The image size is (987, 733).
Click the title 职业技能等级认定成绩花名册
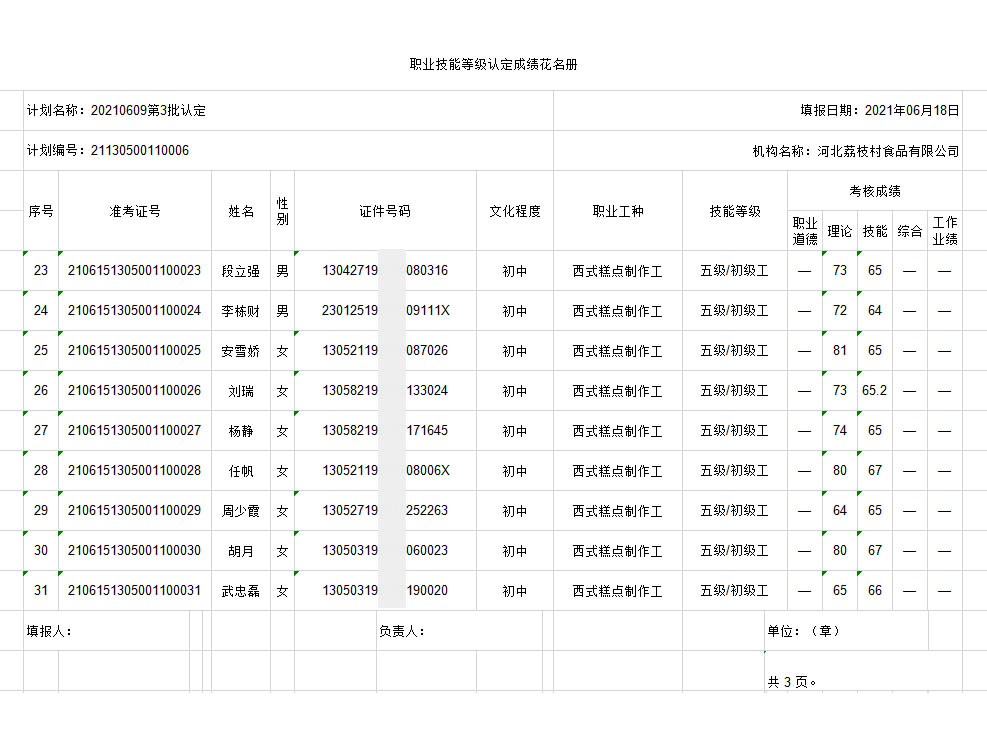click(493, 64)
